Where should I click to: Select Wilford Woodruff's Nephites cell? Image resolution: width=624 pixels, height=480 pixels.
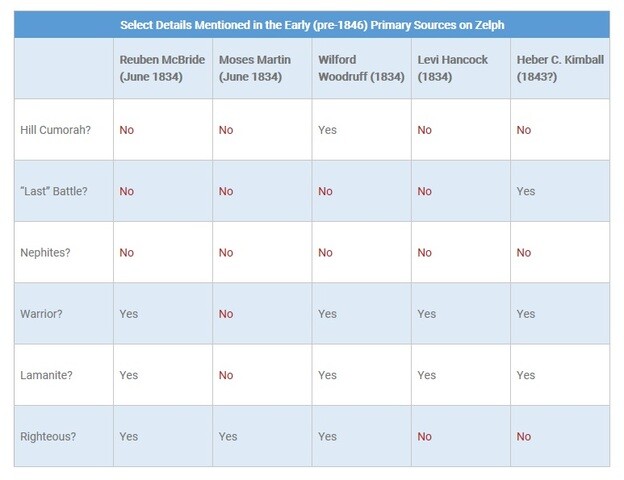[x=326, y=253]
